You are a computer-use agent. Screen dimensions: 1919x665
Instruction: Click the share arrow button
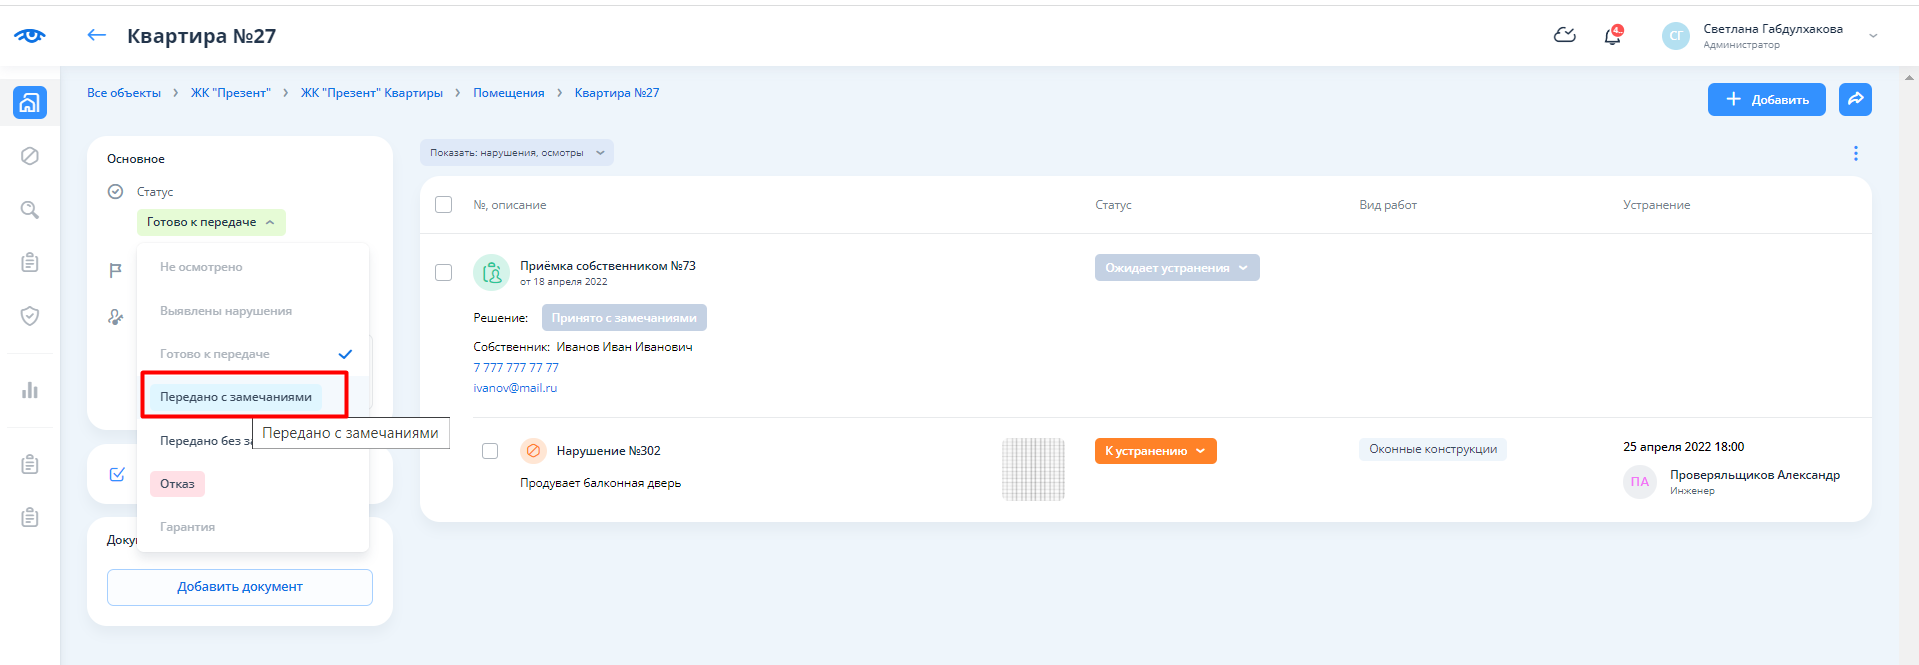click(1855, 99)
